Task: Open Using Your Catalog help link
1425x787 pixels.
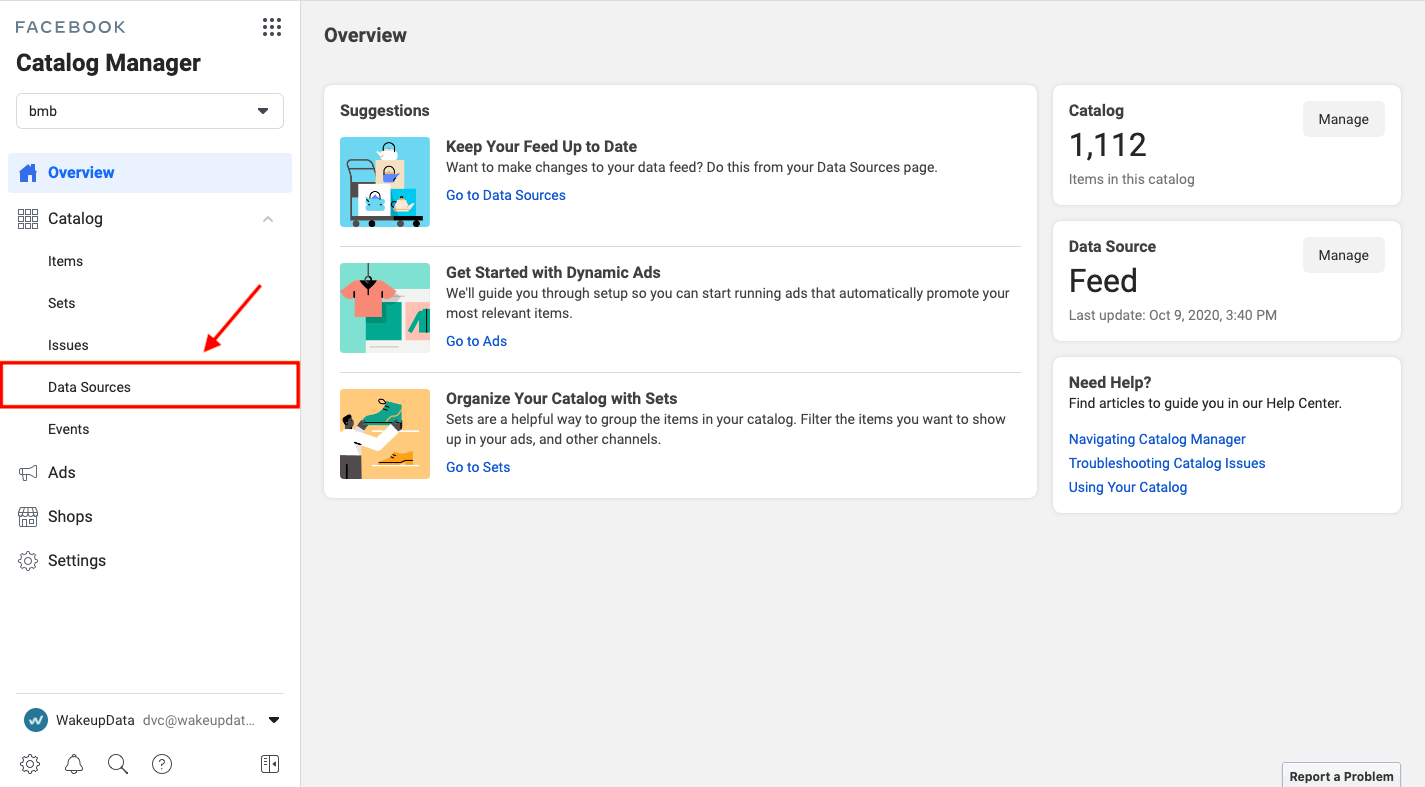Action: tap(1128, 487)
